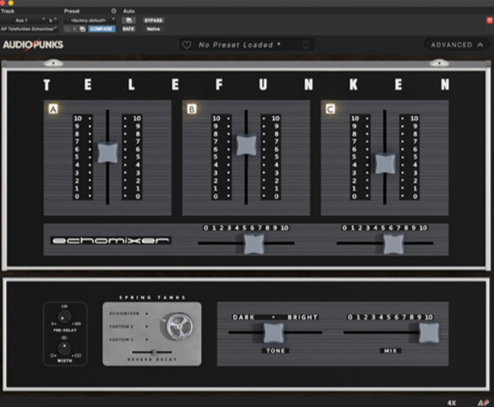The width and height of the screenshot is (494, 407).
Task: Click the right horizontal echomixer slider handle
Action: 393,244
